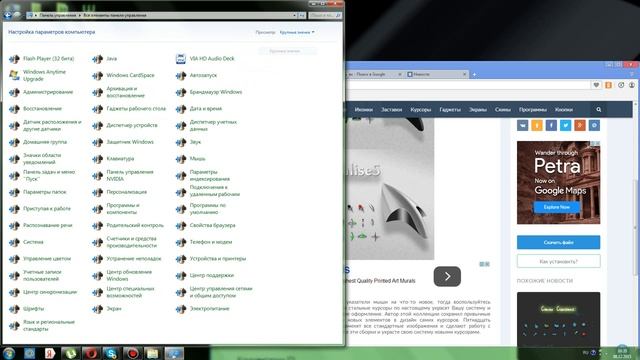The height and width of the screenshot is (360, 640).
Task: Open Диспетчер устройств
Action: [x=125, y=126]
